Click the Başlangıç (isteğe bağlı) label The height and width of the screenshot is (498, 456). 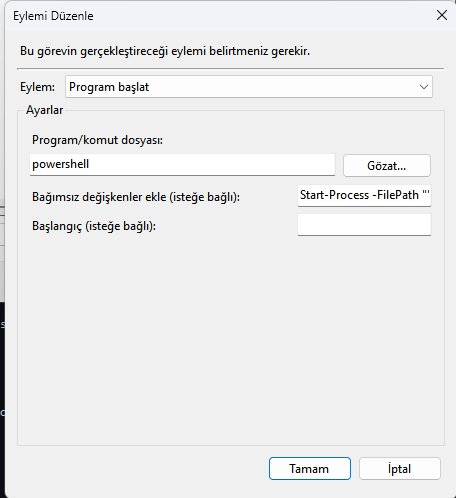[94, 226]
